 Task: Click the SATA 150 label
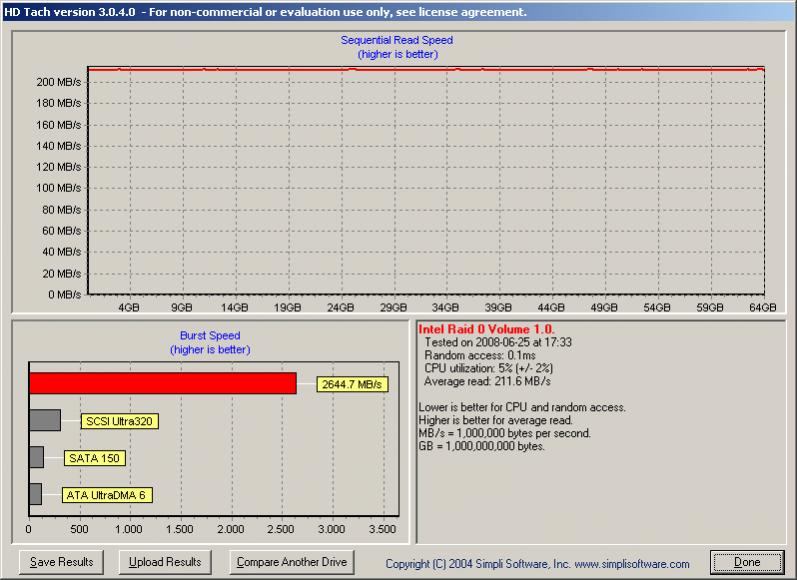tap(95, 459)
